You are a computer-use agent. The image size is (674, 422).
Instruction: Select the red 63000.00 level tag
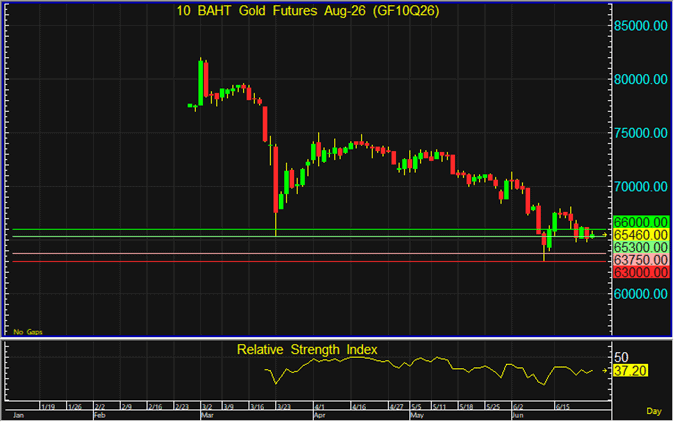pyautogui.click(x=641, y=272)
